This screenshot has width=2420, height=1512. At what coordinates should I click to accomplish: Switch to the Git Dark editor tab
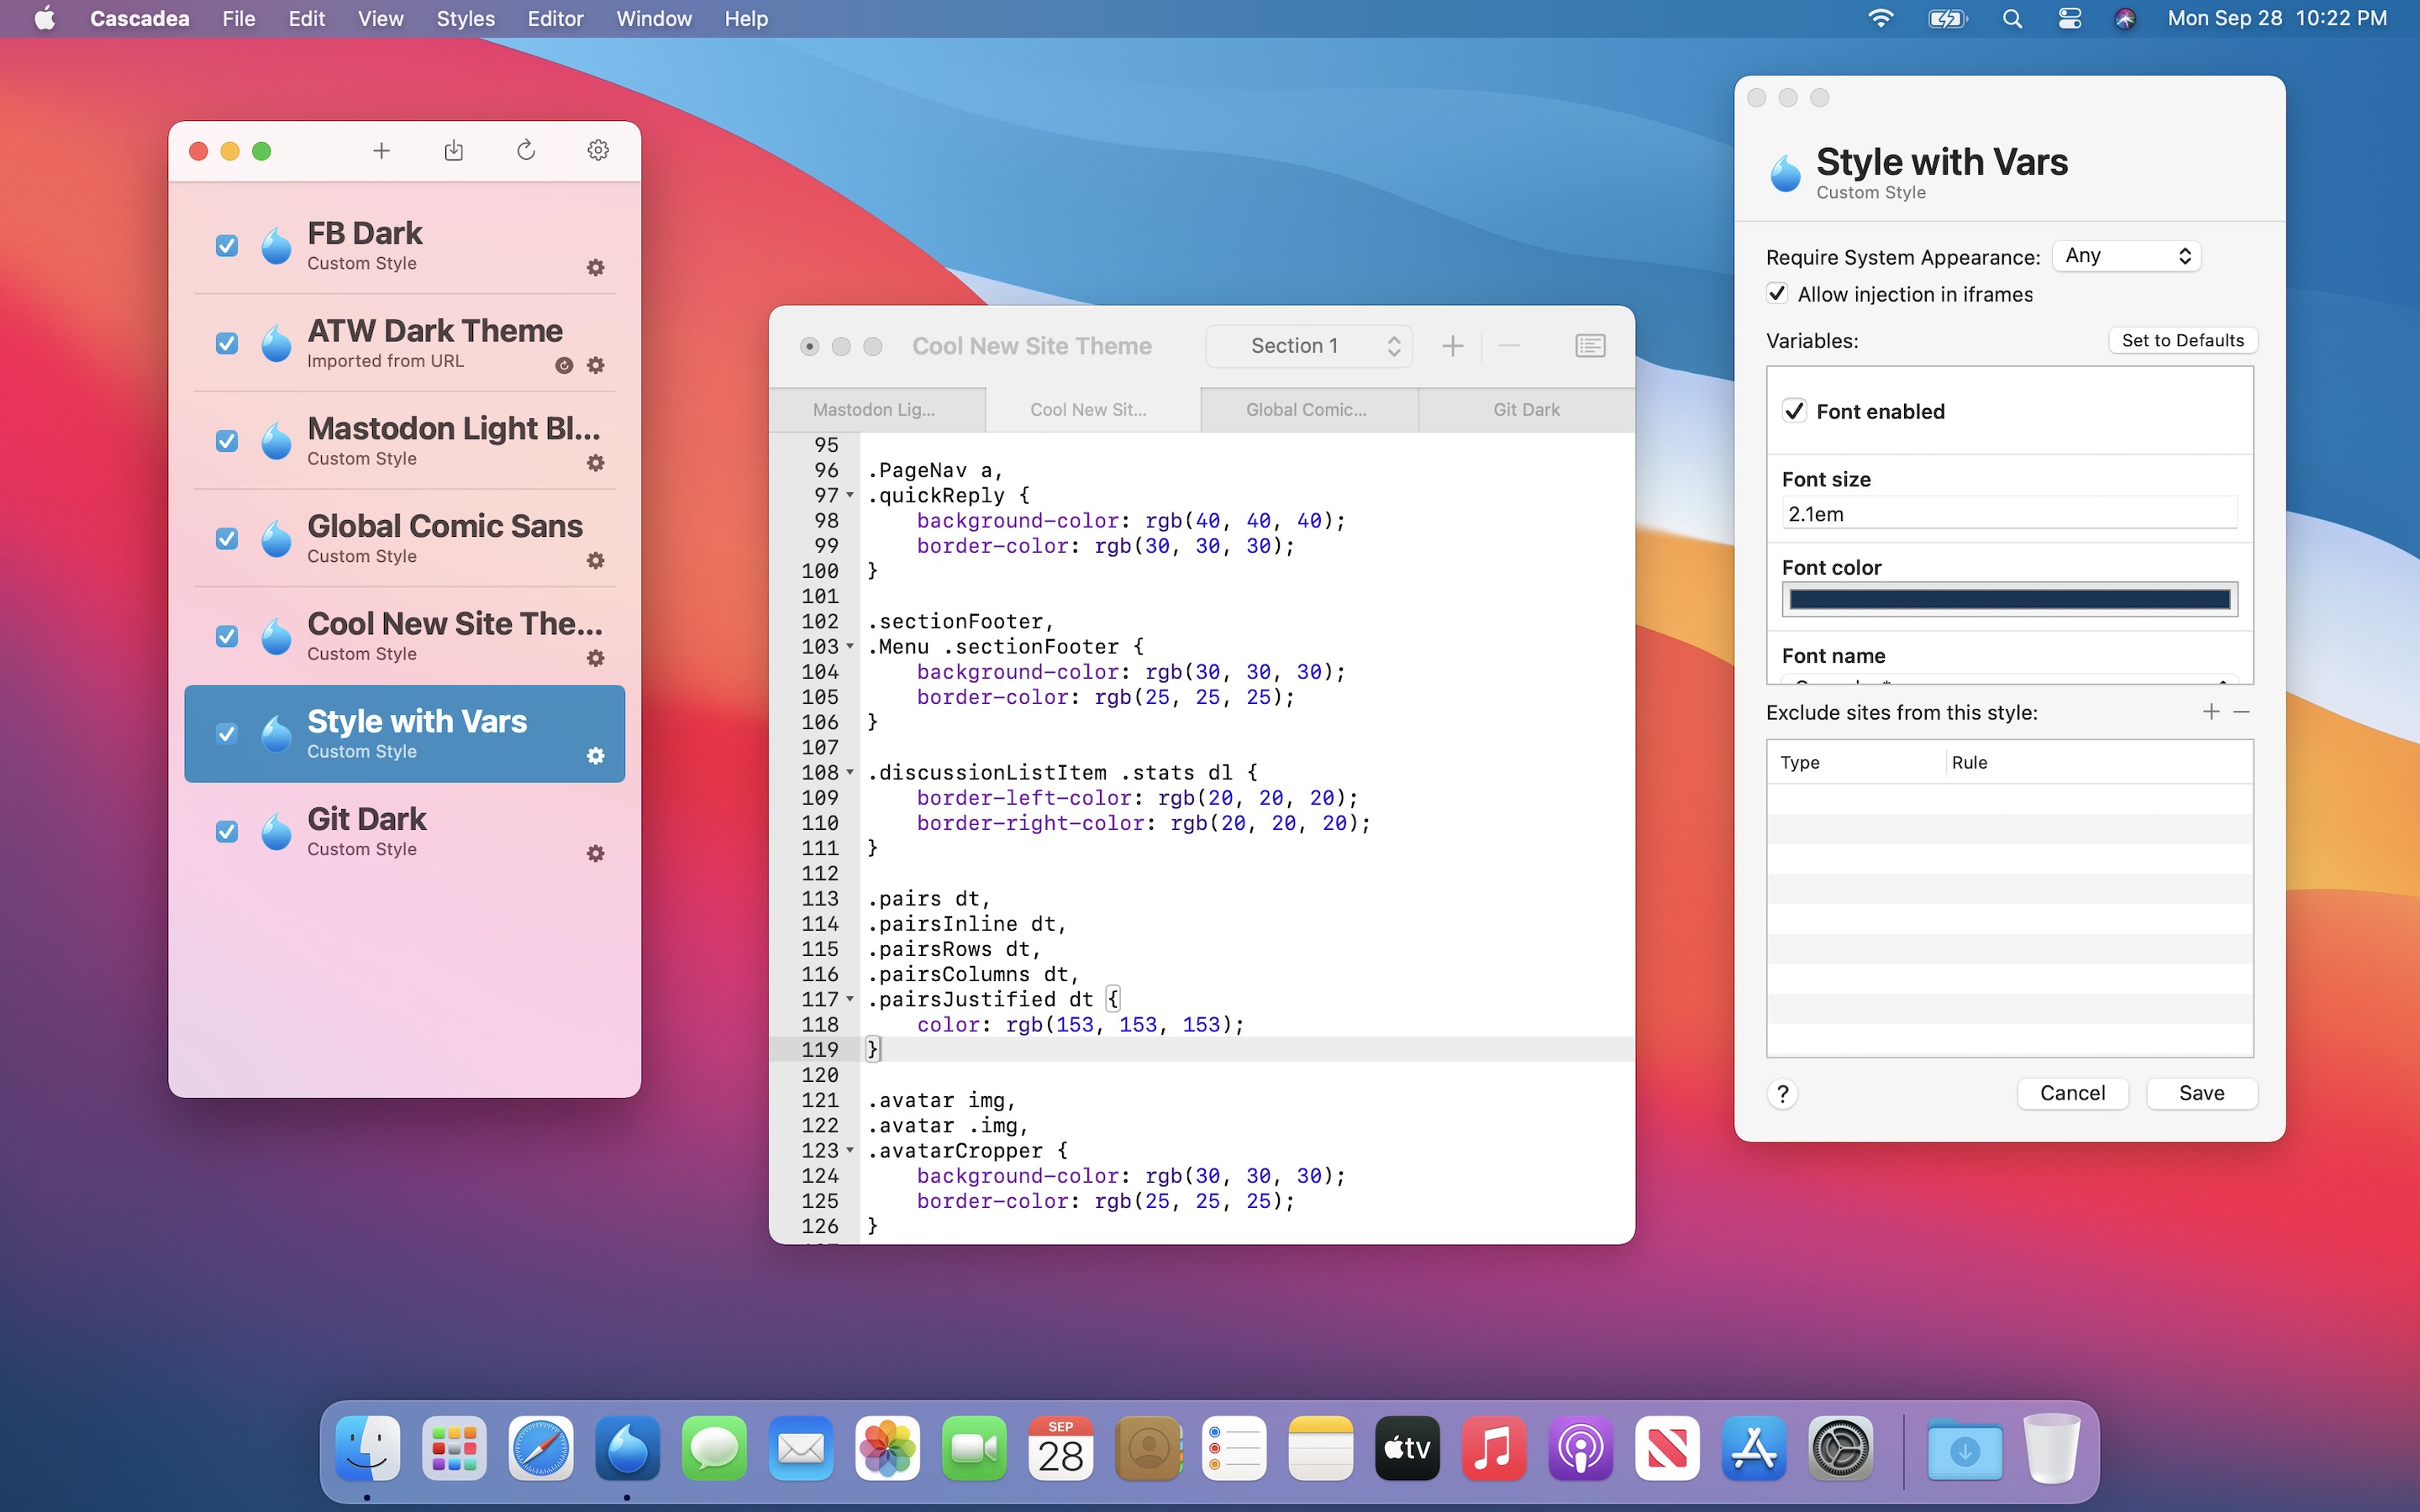tap(1525, 410)
